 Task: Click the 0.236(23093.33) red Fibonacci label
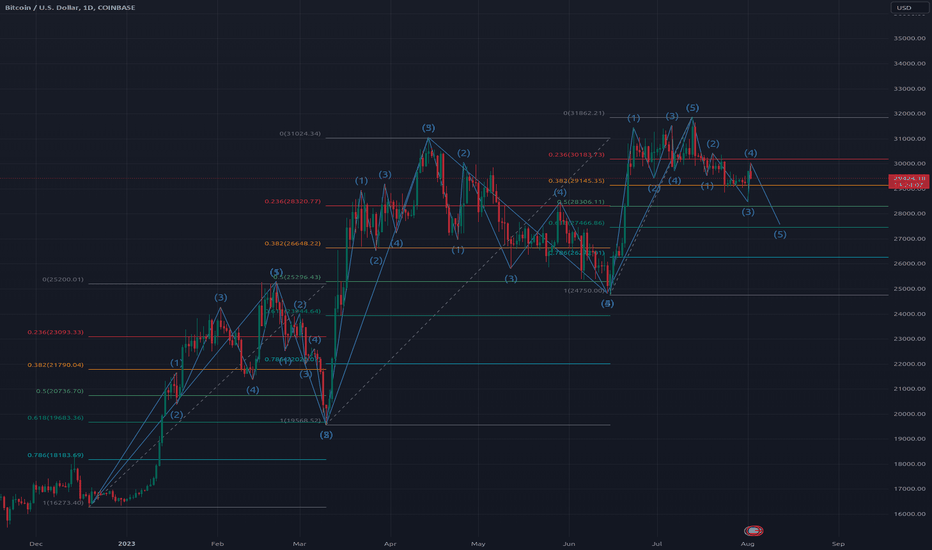pos(57,332)
